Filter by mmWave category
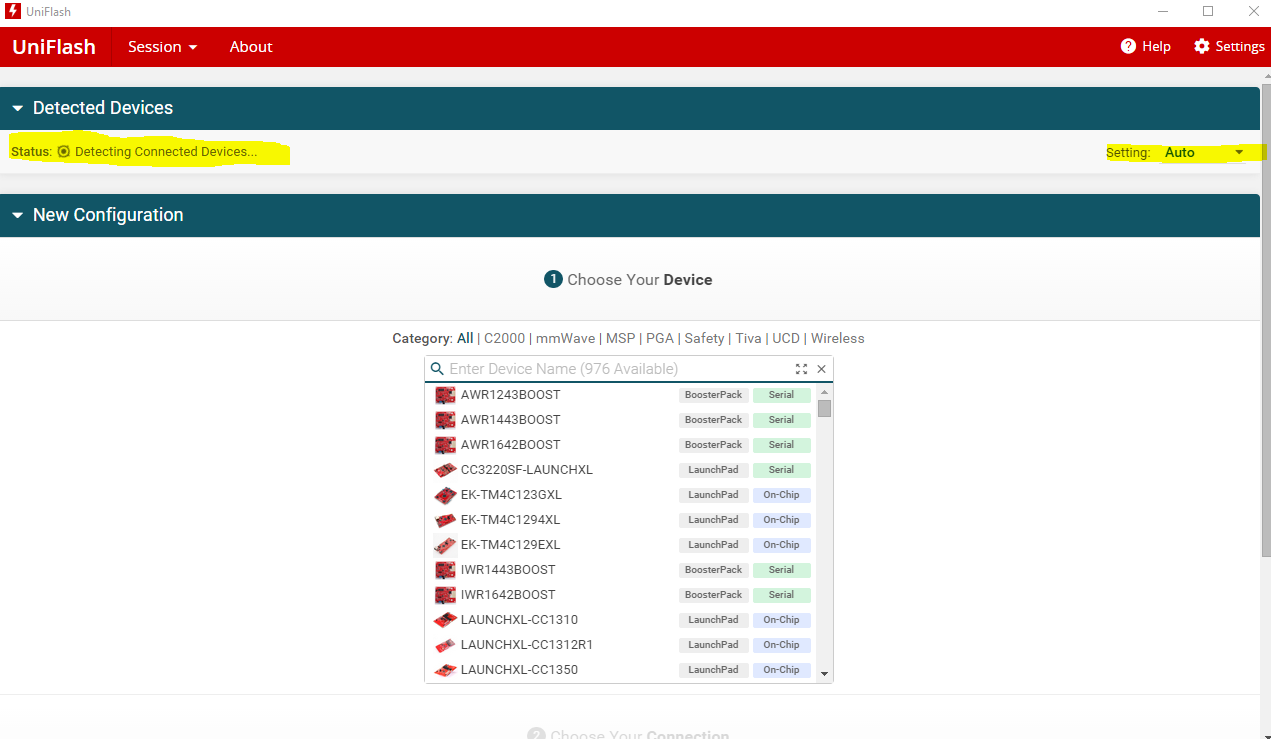The image size is (1271, 739). point(565,338)
